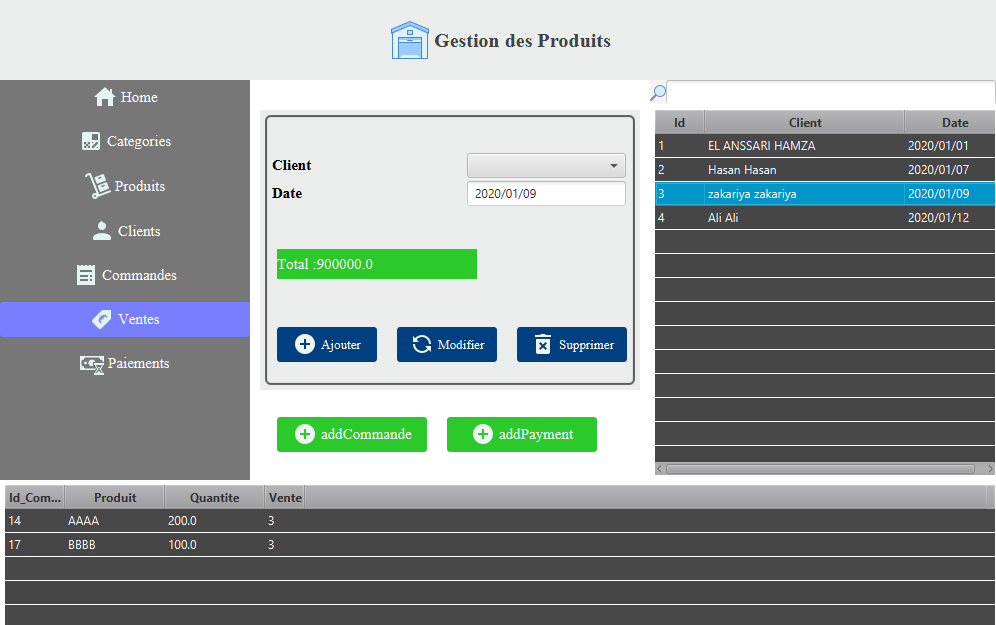Click the plus icon on Ajouter button
The width and height of the screenshot is (996, 625).
[303, 344]
